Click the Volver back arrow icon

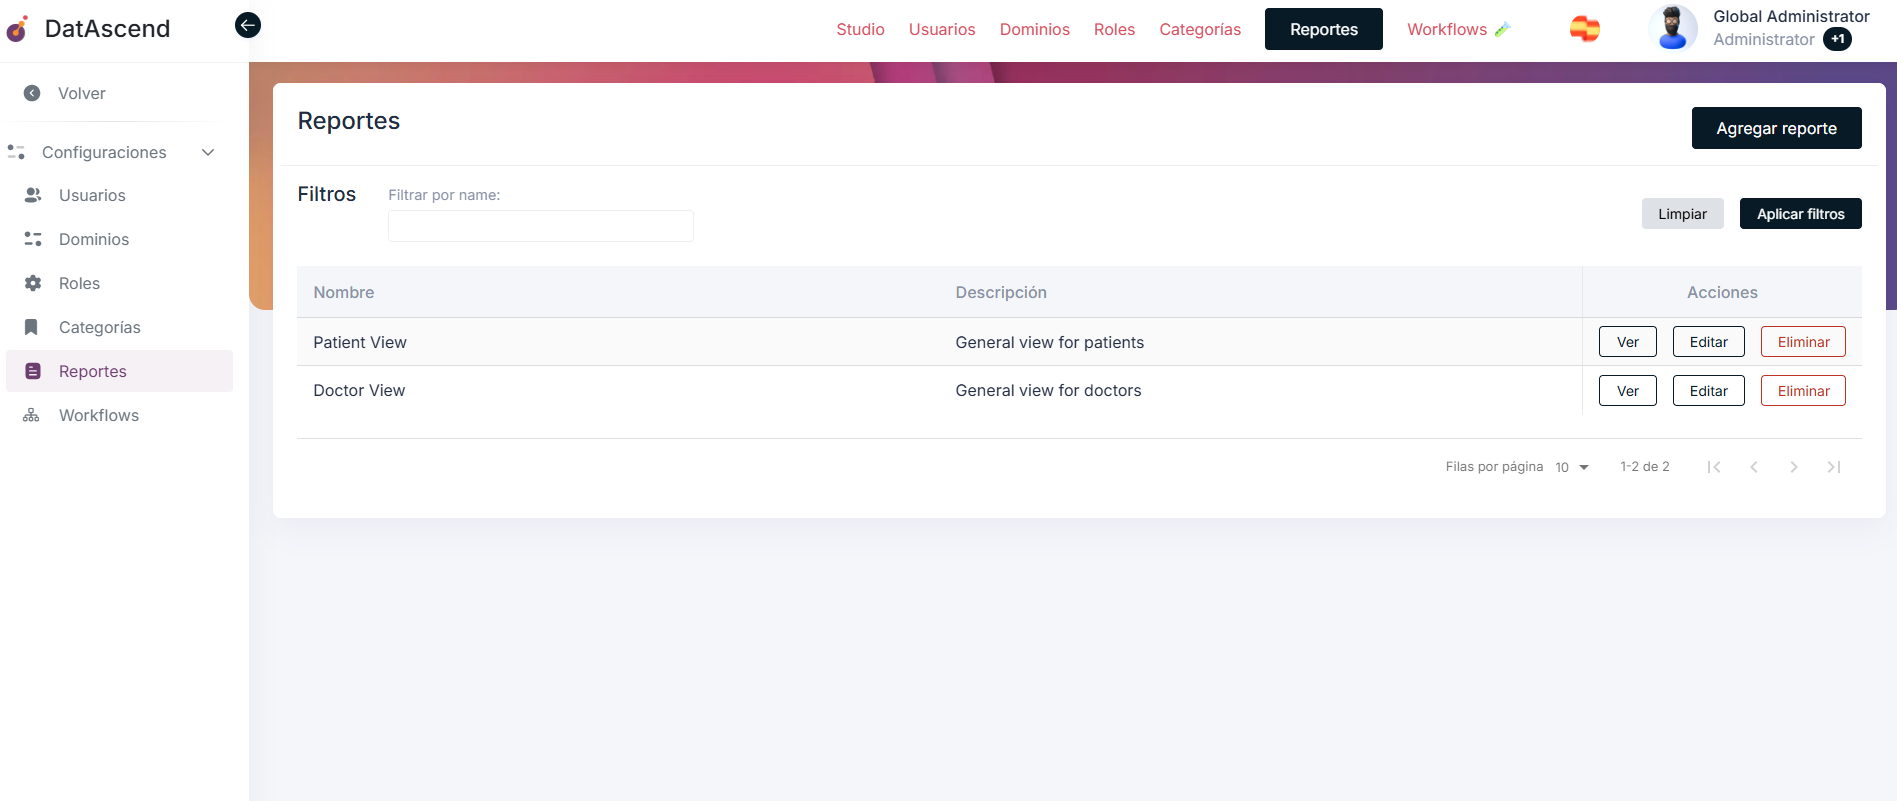click(x=32, y=93)
